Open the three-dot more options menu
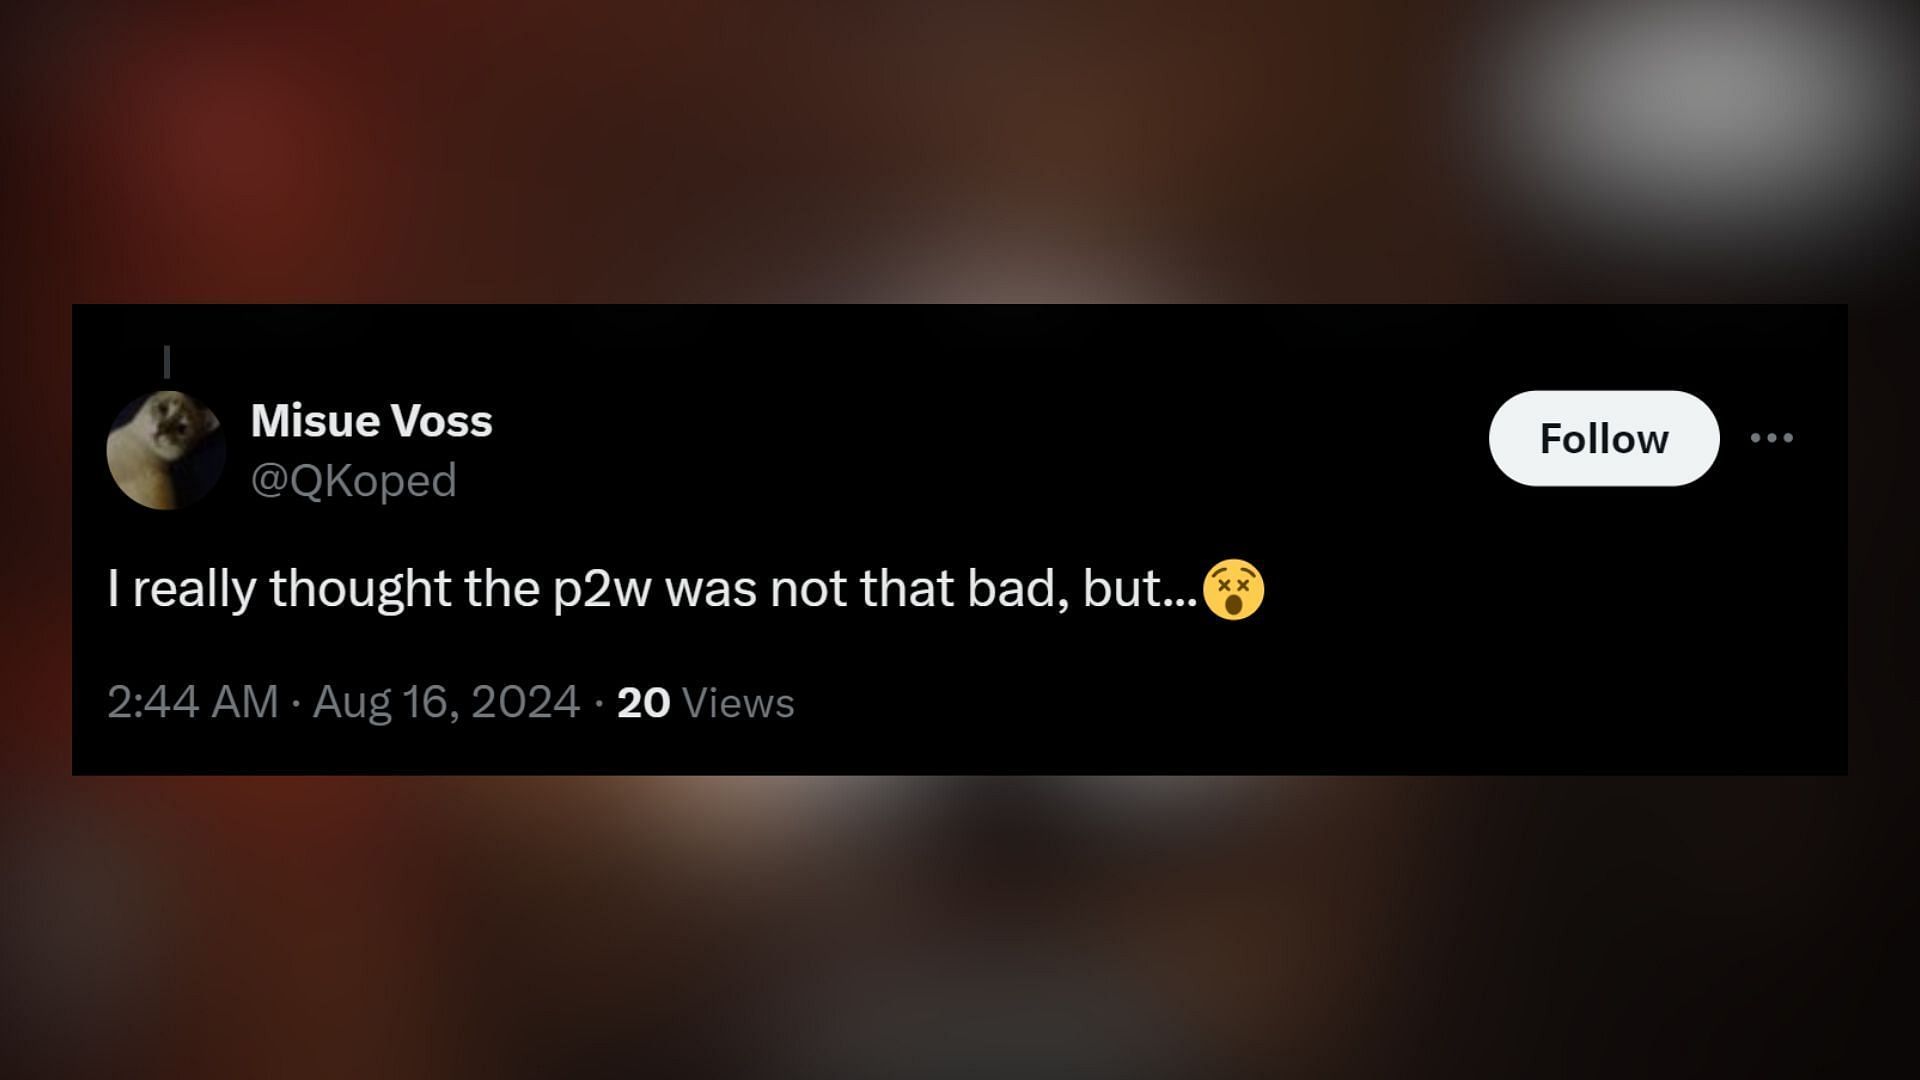The image size is (1920, 1080). point(1771,438)
